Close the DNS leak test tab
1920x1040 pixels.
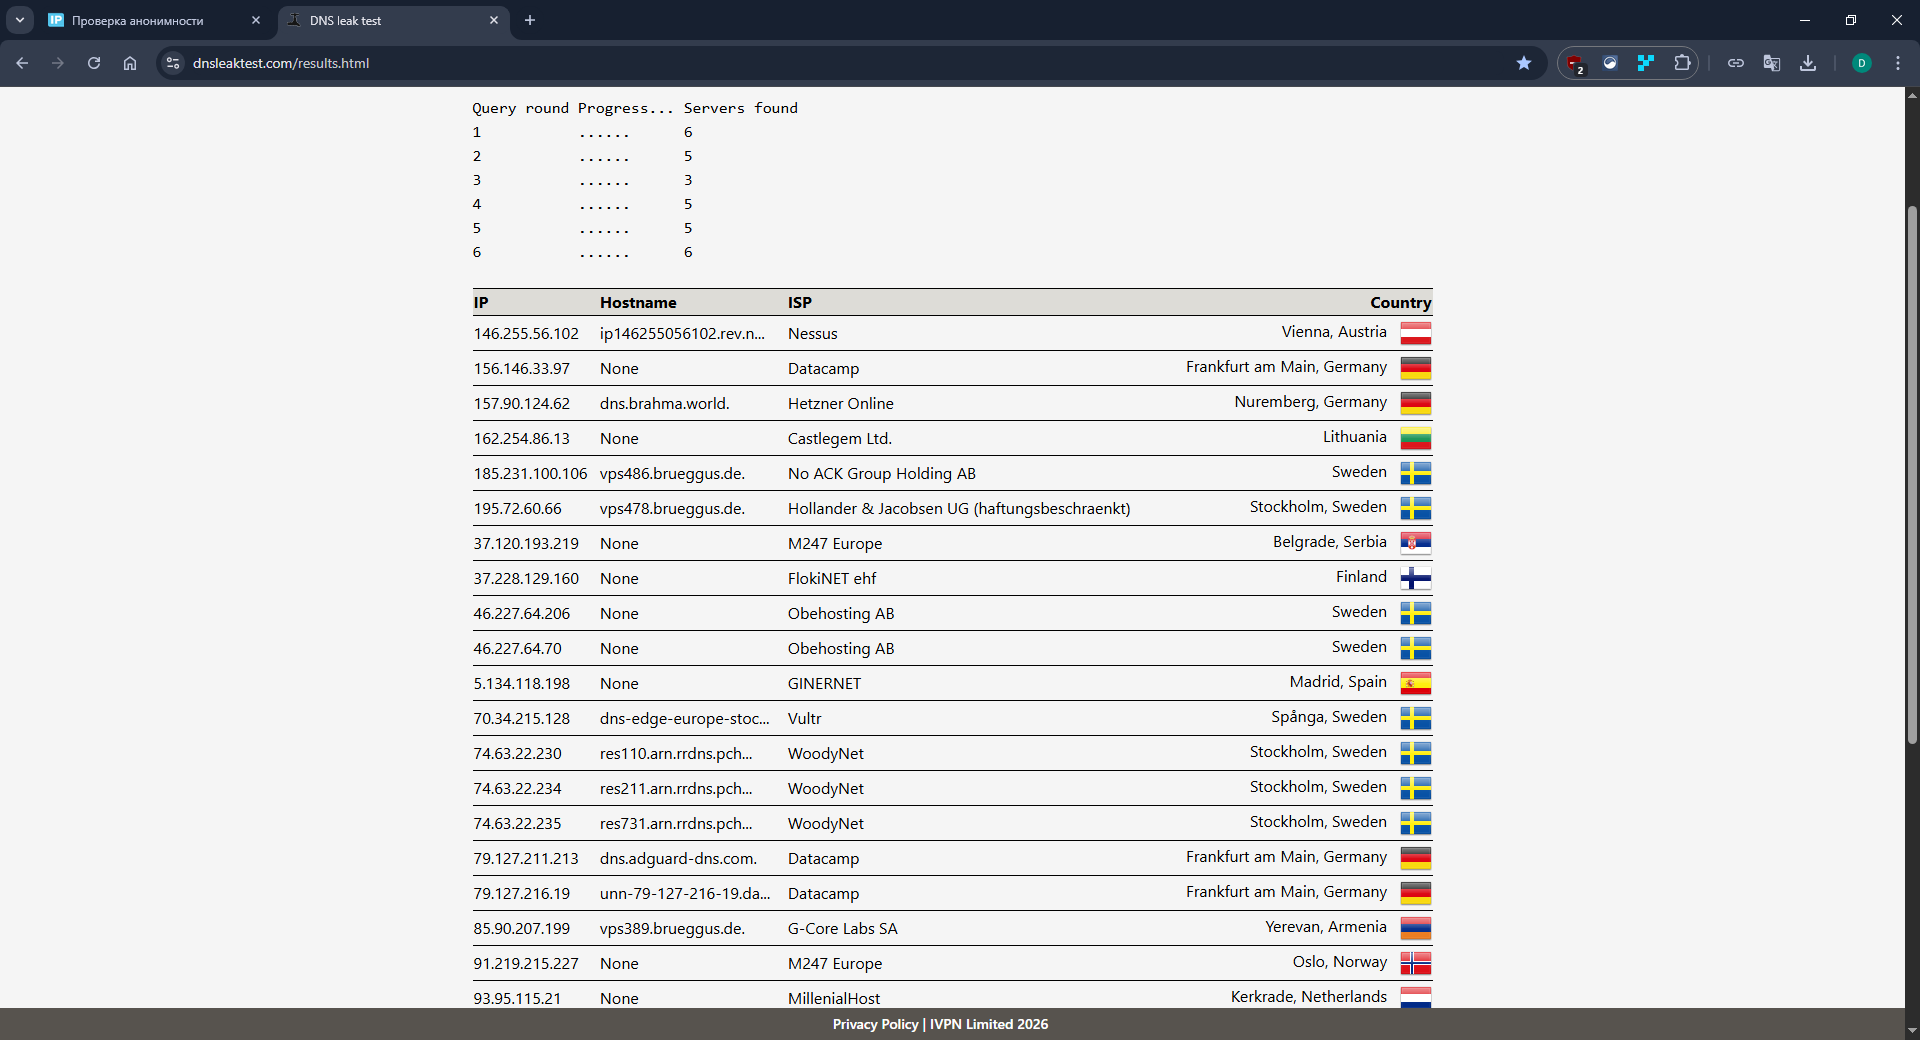point(493,20)
